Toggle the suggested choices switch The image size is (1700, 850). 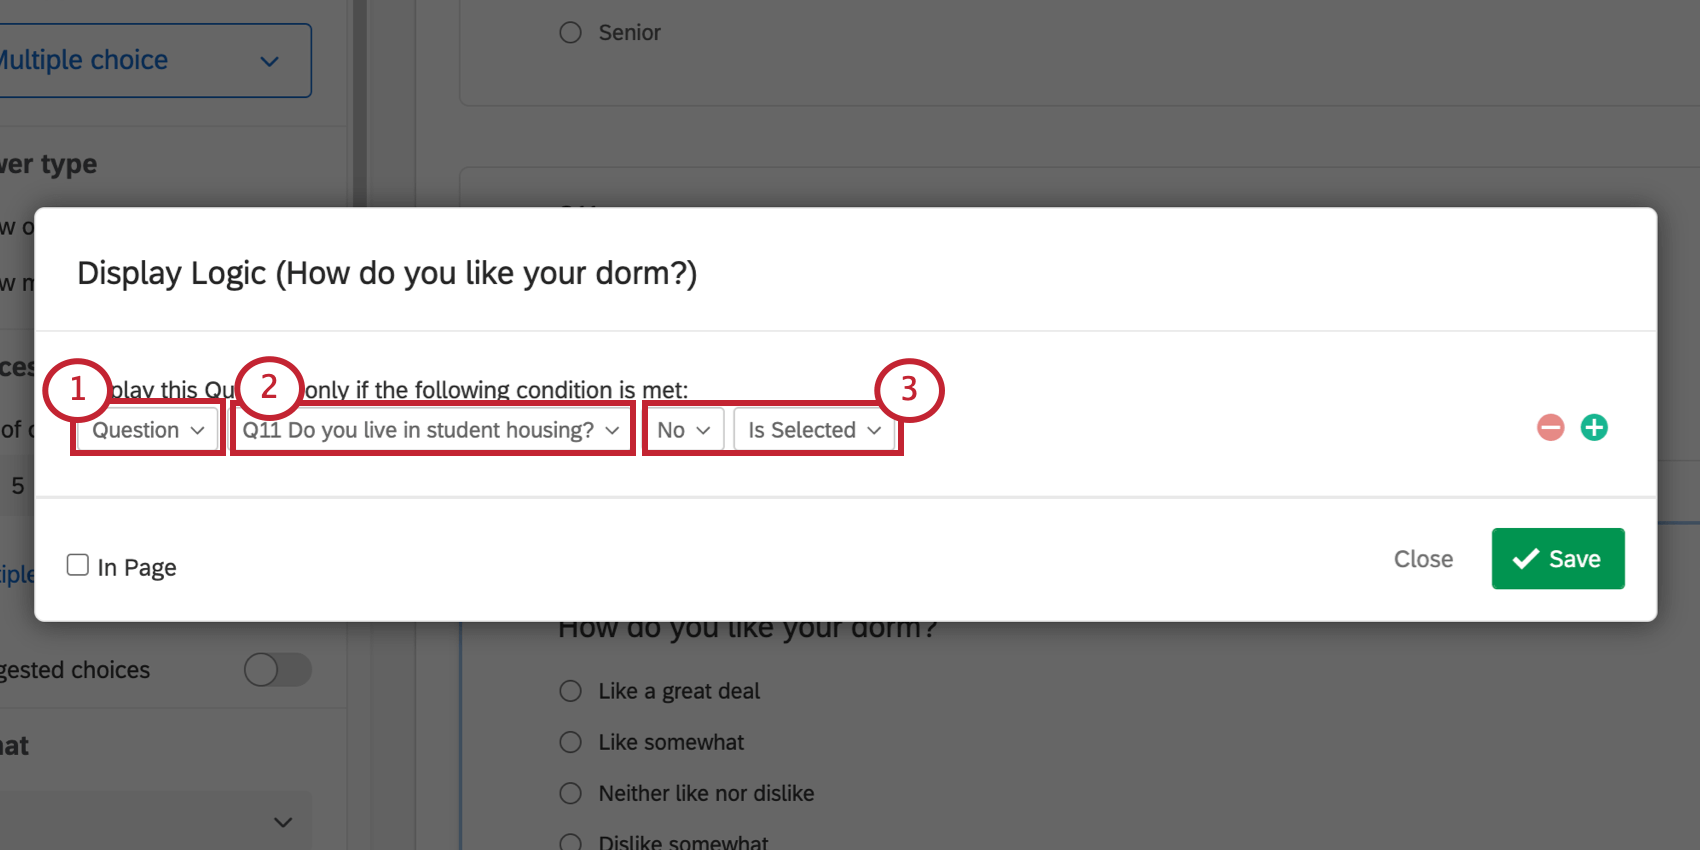(x=278, y=669)
